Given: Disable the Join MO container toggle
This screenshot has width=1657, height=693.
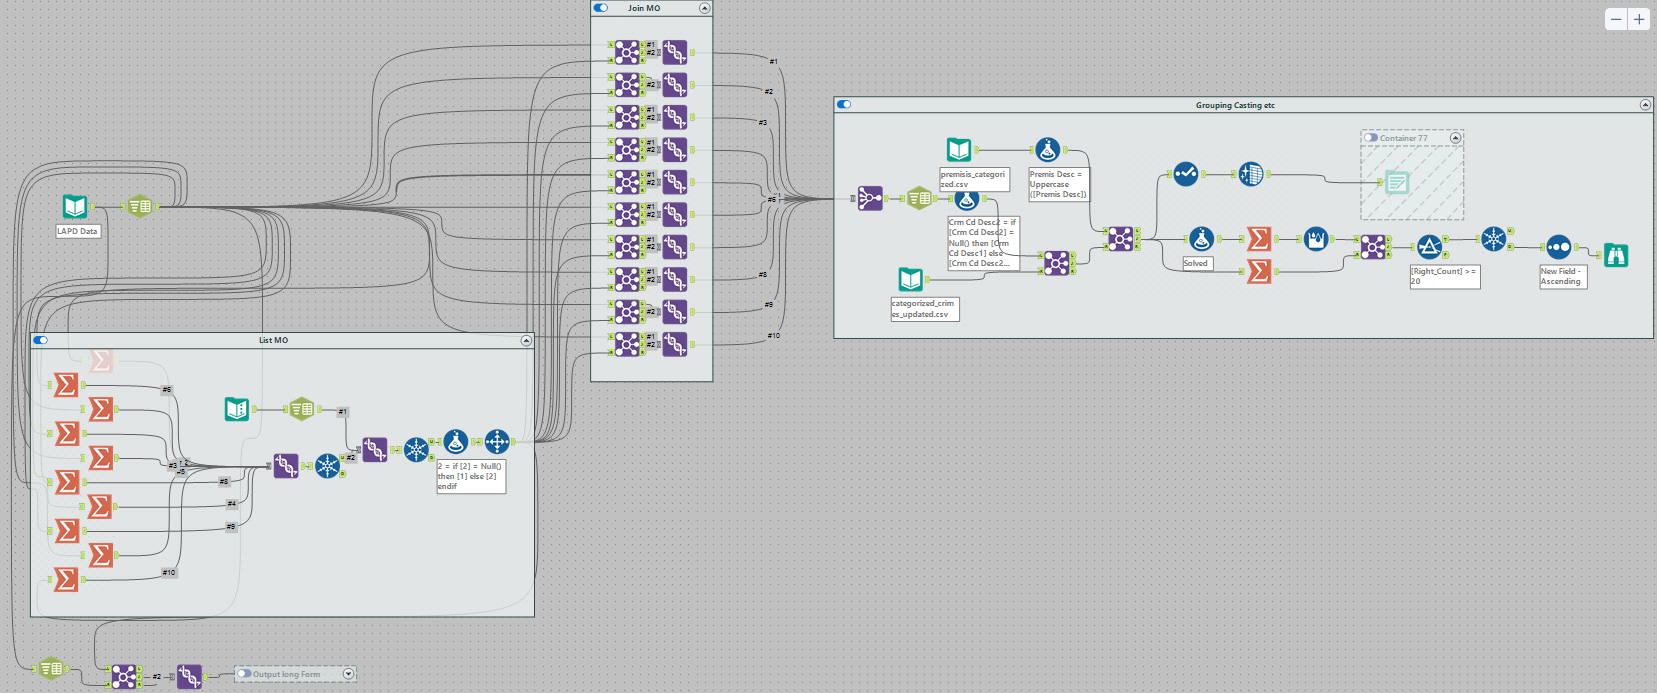Looking at the screenshot, I should (601, 8).
